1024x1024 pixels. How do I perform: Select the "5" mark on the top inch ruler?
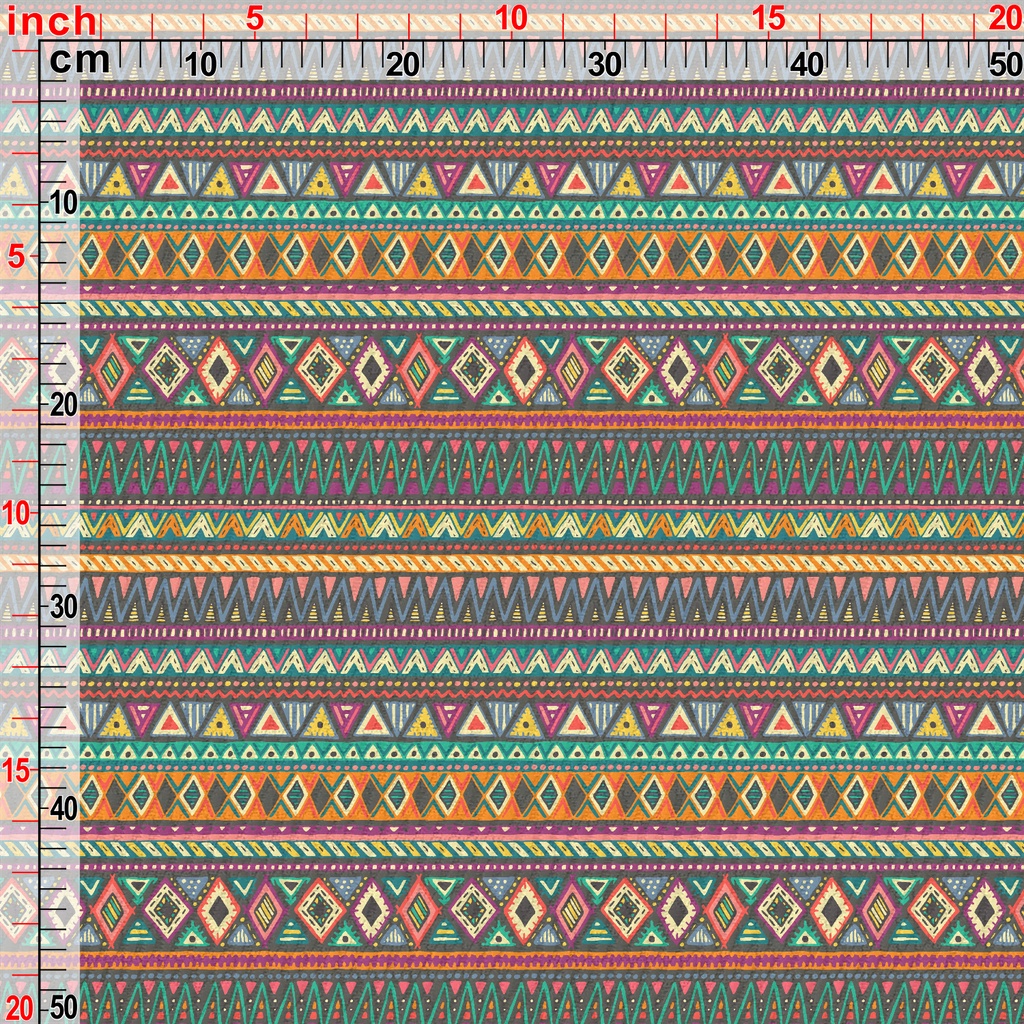pos(255,19)
